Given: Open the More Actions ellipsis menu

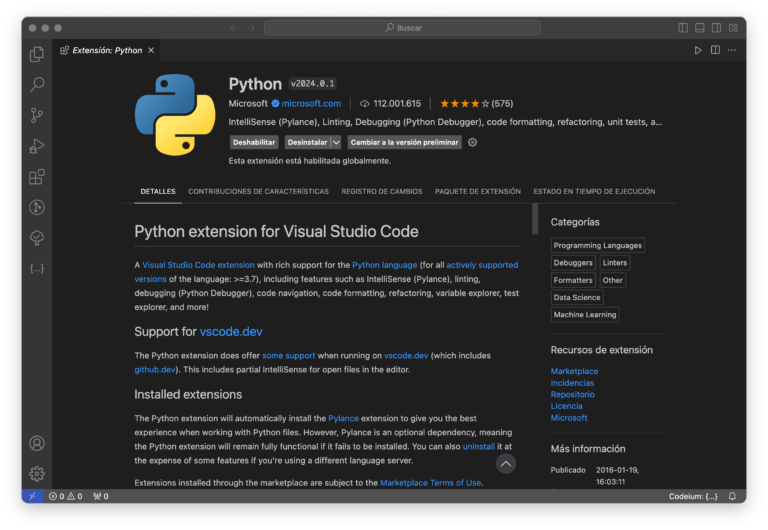Looking at the screenshot, I should click(x=732, y=50).
